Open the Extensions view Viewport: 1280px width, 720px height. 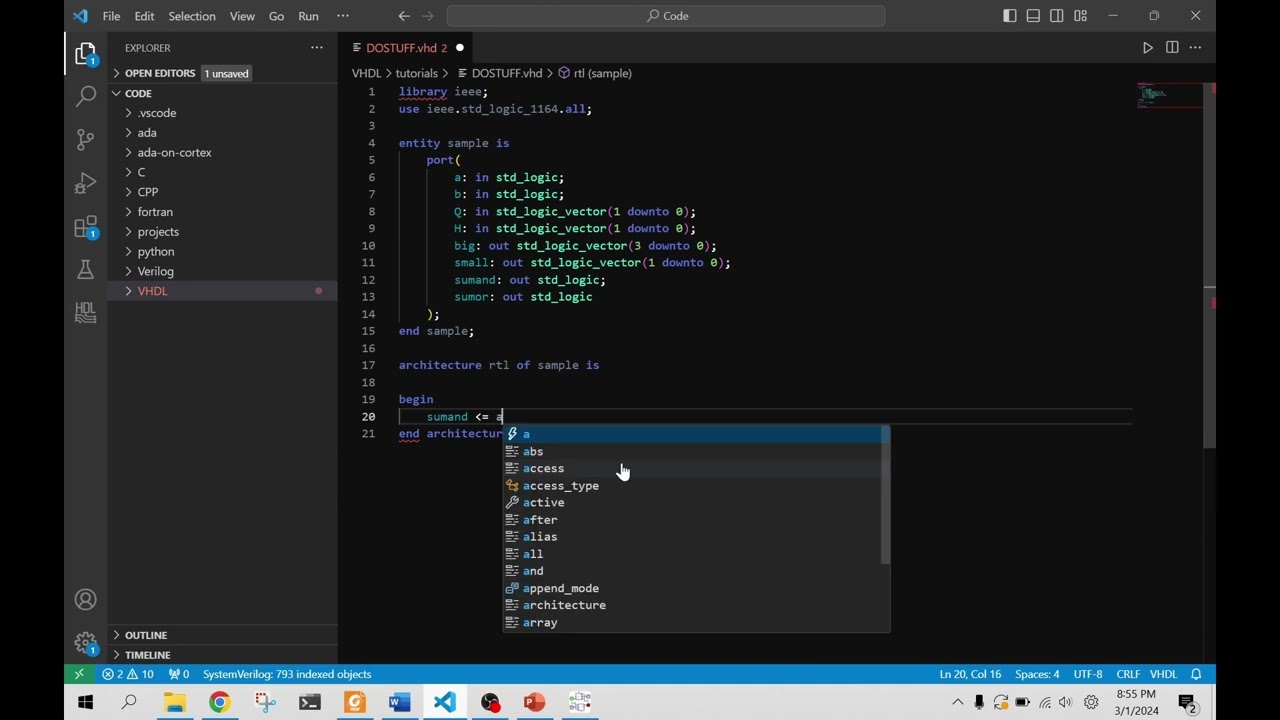point(86,228)
